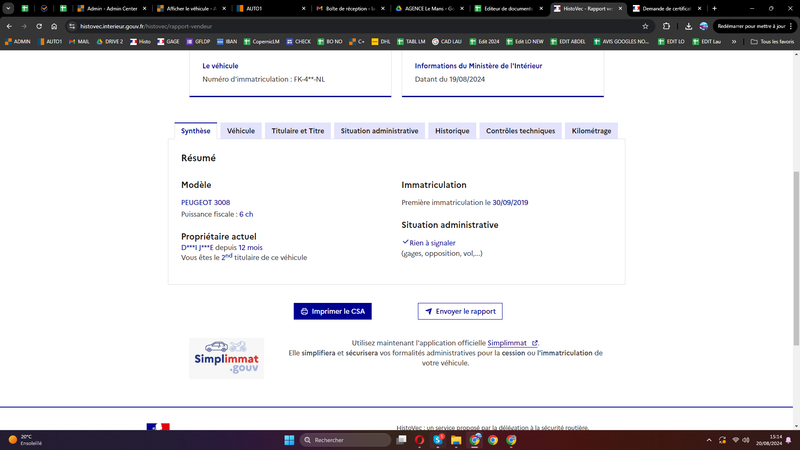The height and width of the screenshot is (450, 800).
Task: Follow the Simplimmat link
Action: [512, 343]
